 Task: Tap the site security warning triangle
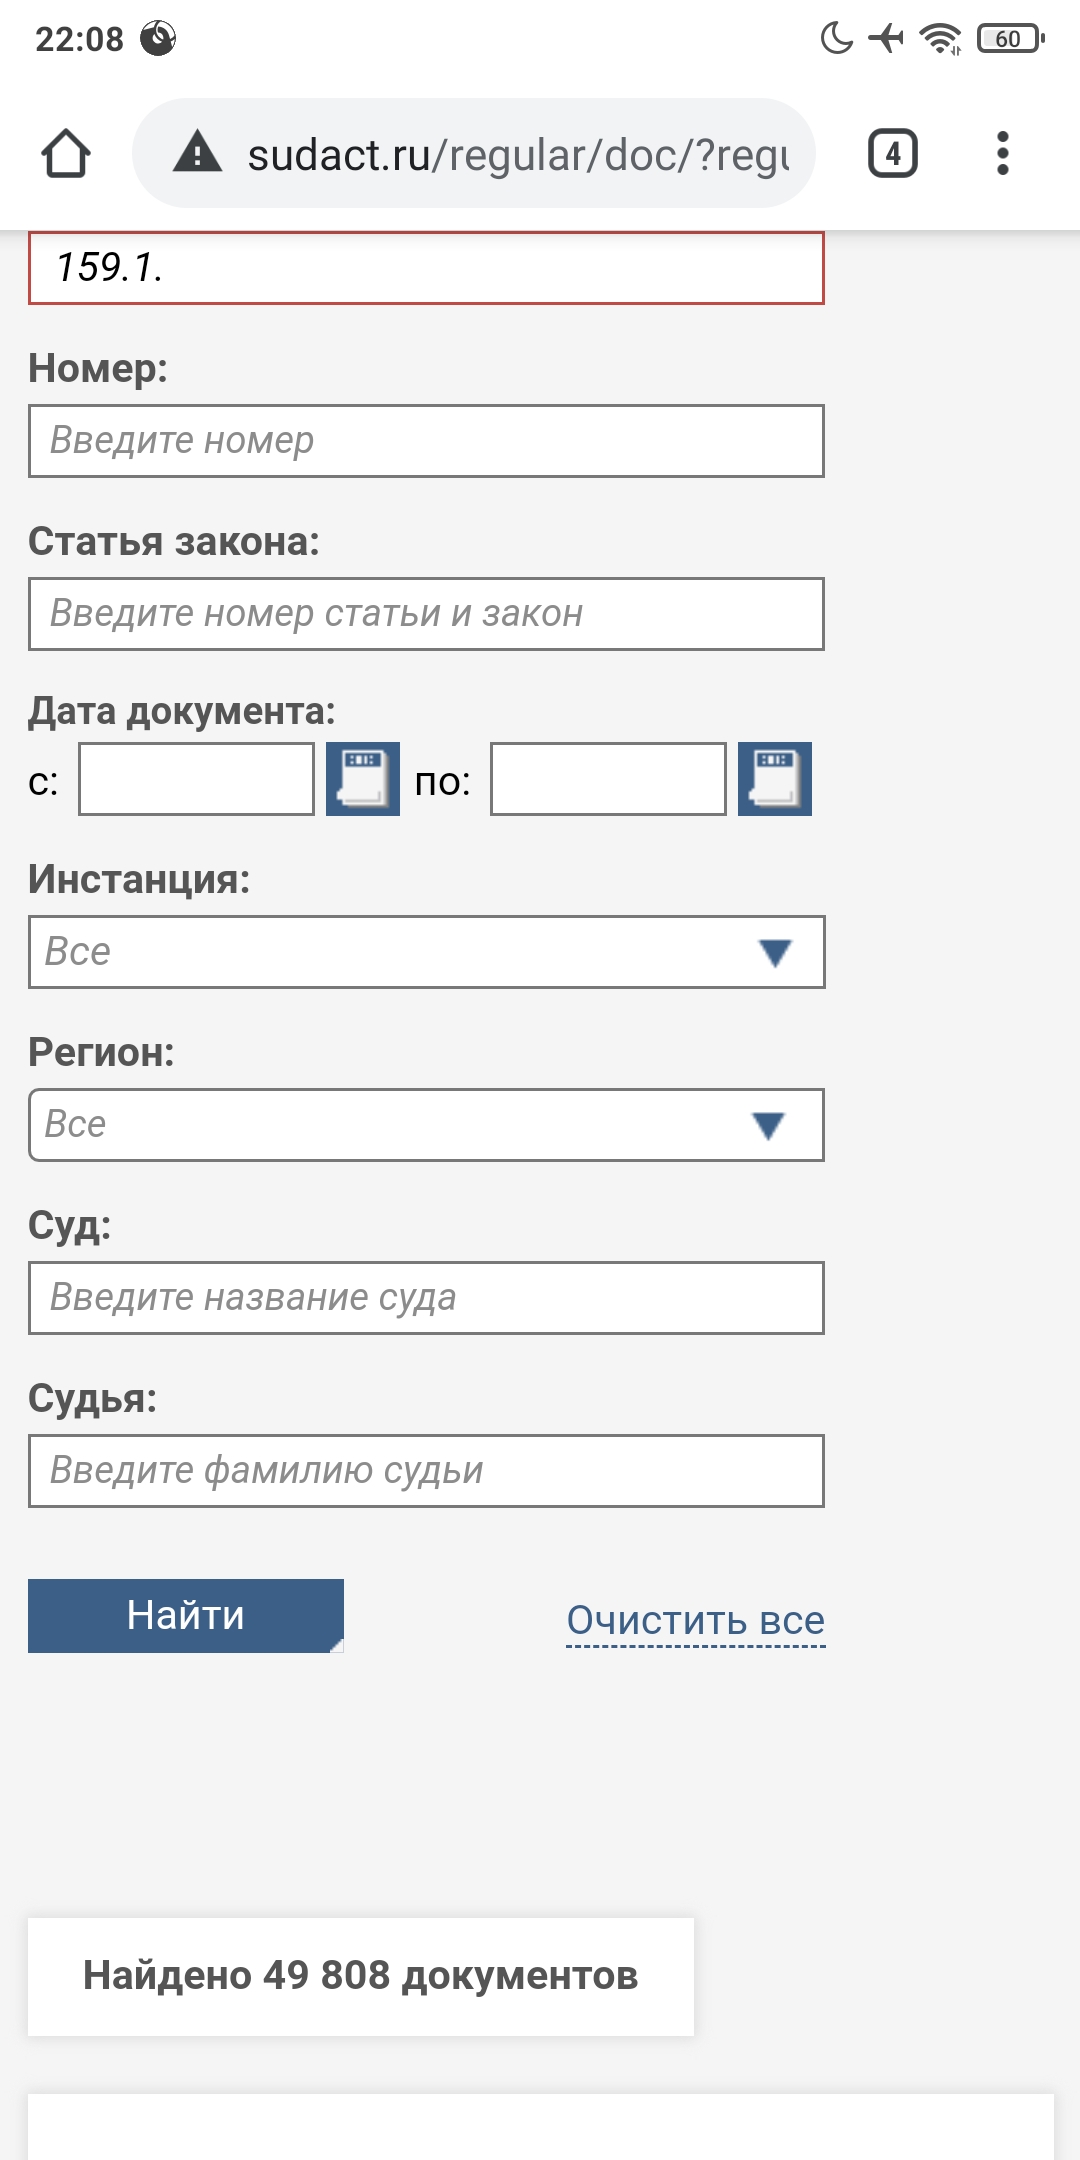pyautogui.click(x=197, y=153)
